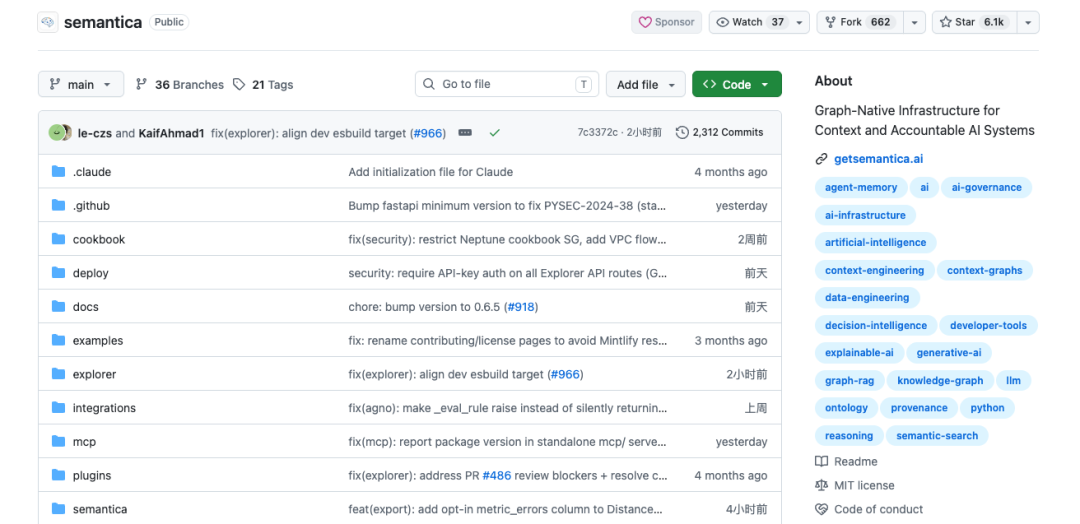The width and height of the screenshot is (1080, 524).
Task: Click the deploy folder icon
Action: tap(59, 273)
